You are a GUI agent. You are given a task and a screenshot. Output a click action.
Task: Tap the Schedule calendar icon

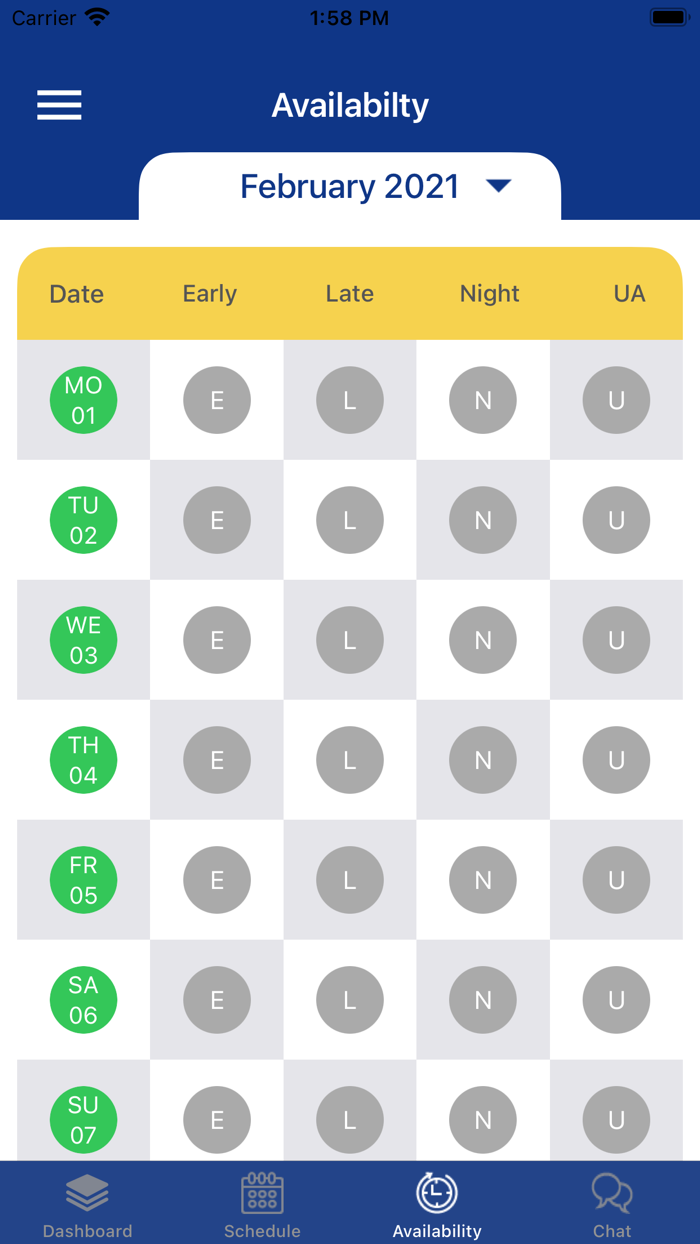[x=262, y=1192]
